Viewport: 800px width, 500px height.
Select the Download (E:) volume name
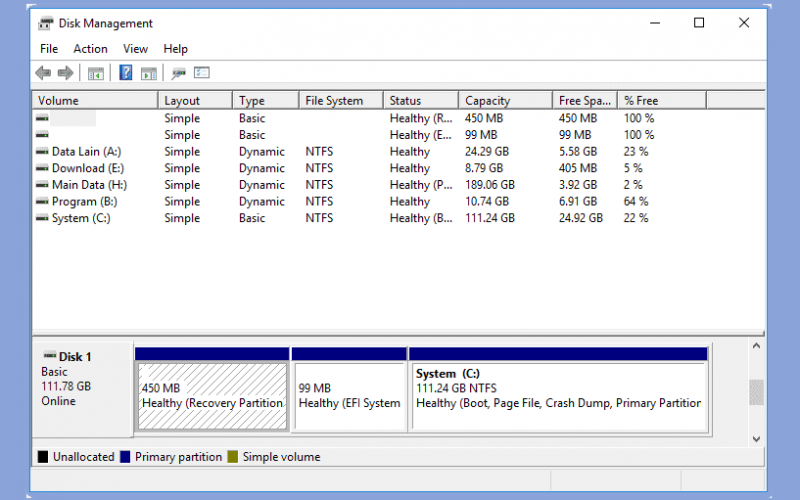(88, 168)
